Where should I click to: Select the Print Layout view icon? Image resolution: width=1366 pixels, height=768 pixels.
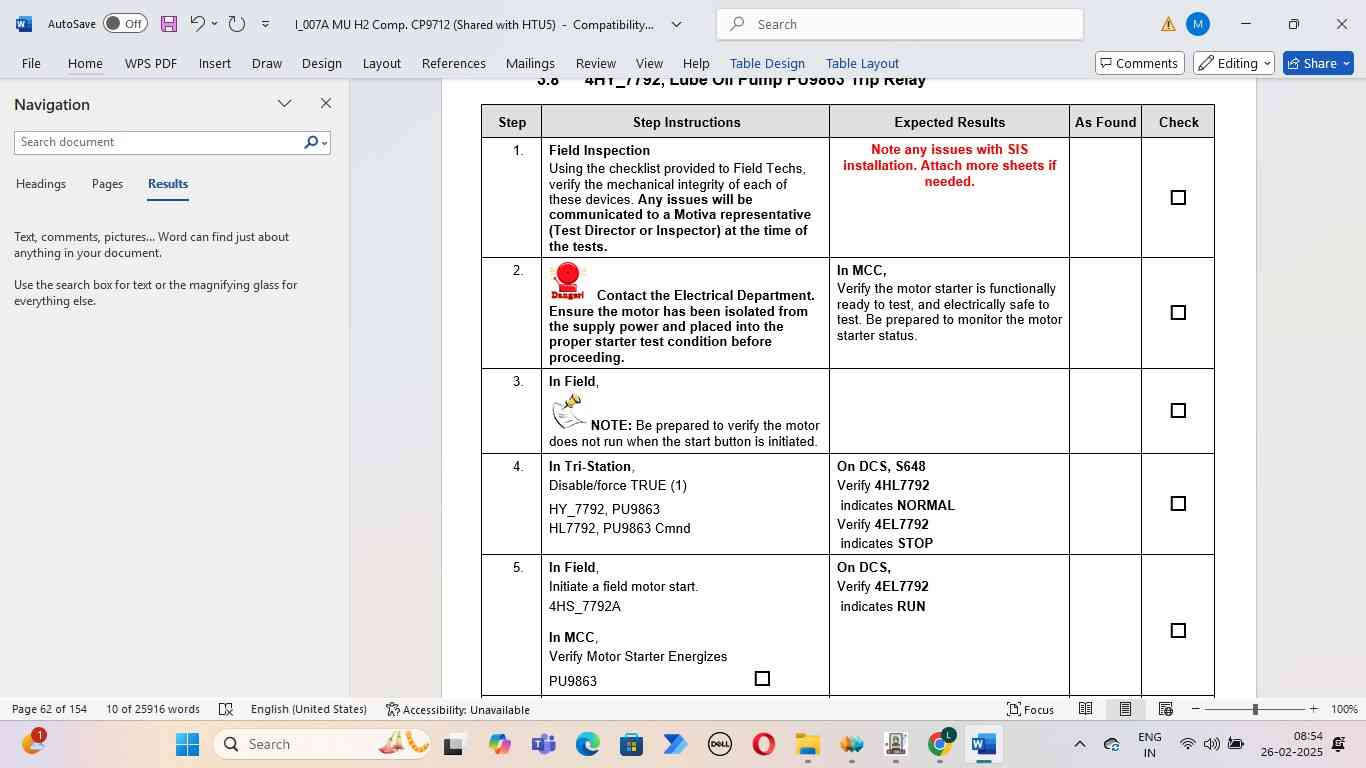pyautogui.click(x=1125, y=709)
